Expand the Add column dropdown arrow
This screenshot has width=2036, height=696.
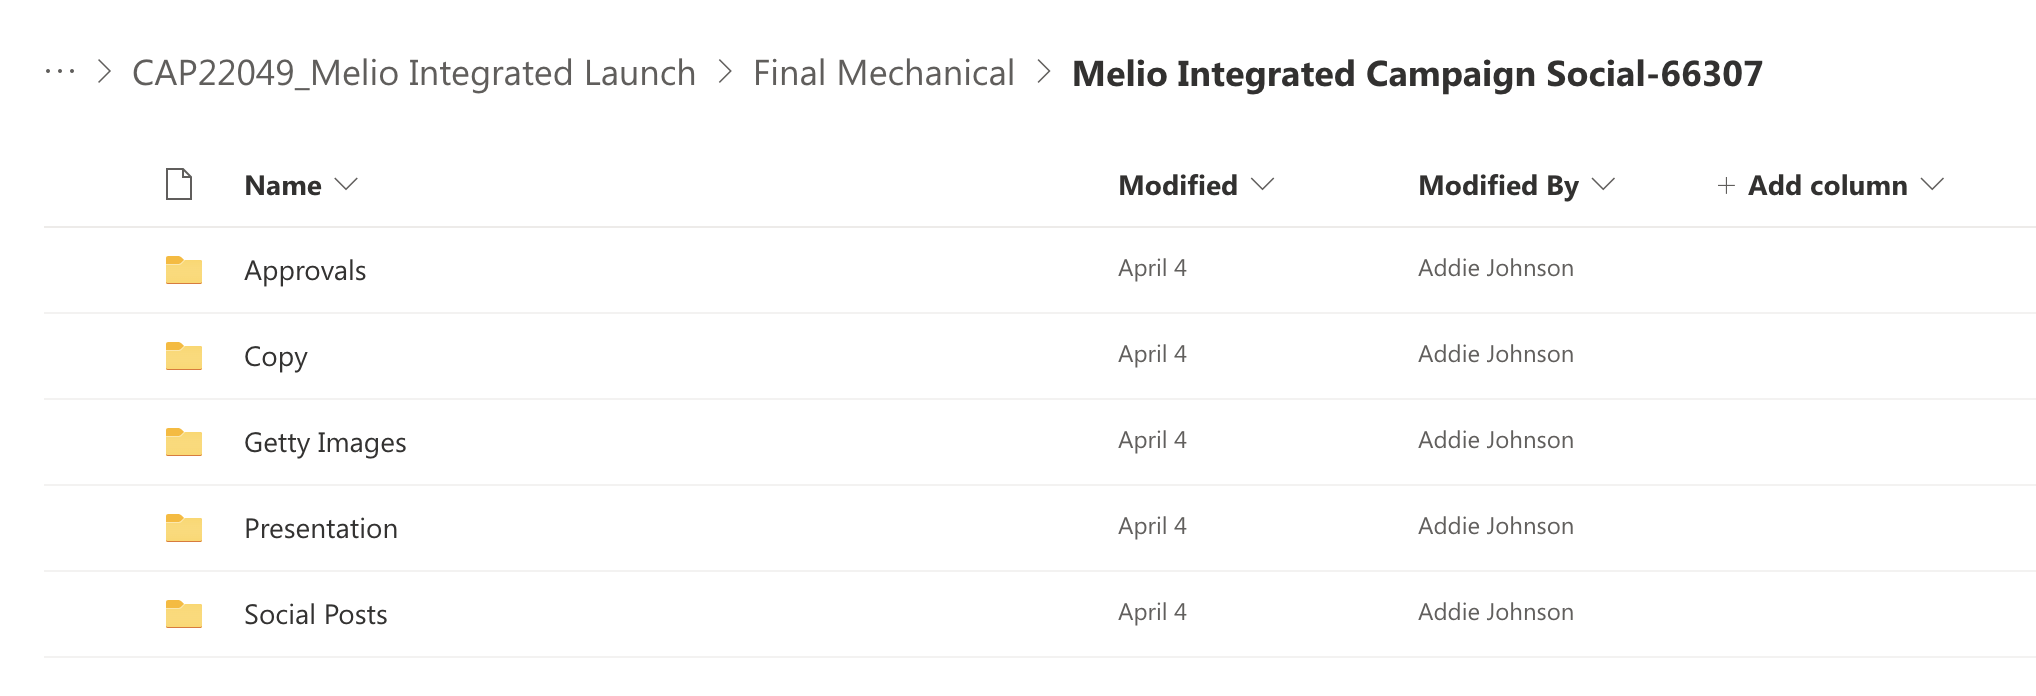[x=1933, y=185]
